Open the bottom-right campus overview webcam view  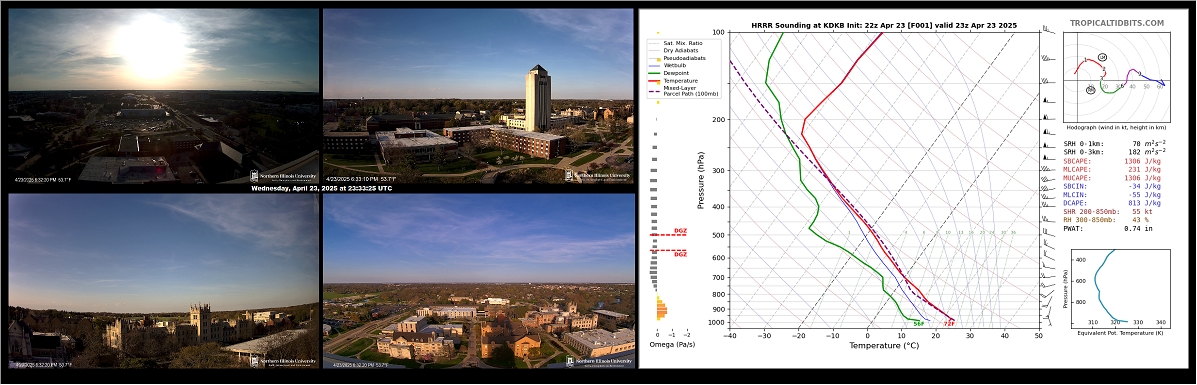[479, 280]
